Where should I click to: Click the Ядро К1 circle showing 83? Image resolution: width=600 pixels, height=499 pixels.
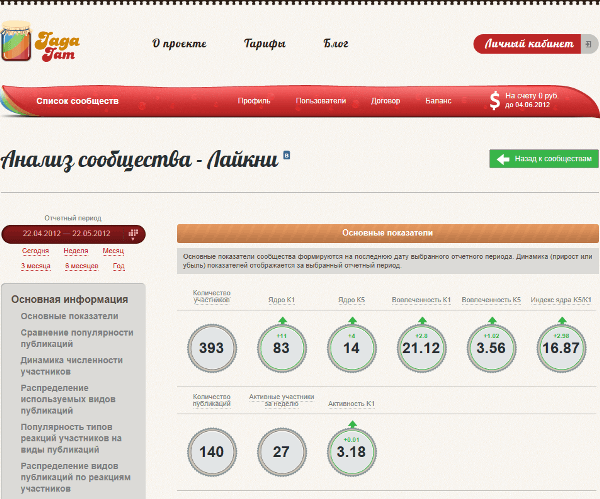tap(281, 347)
